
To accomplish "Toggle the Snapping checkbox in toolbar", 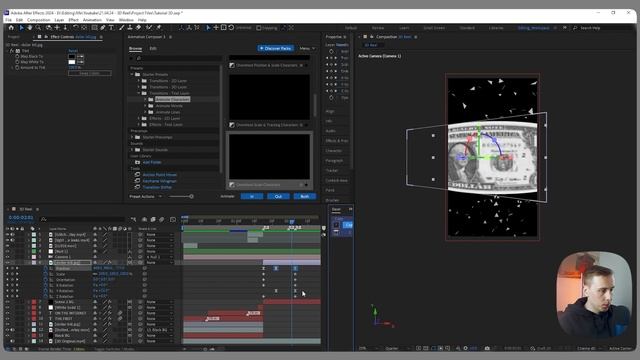I will point(259,28).
